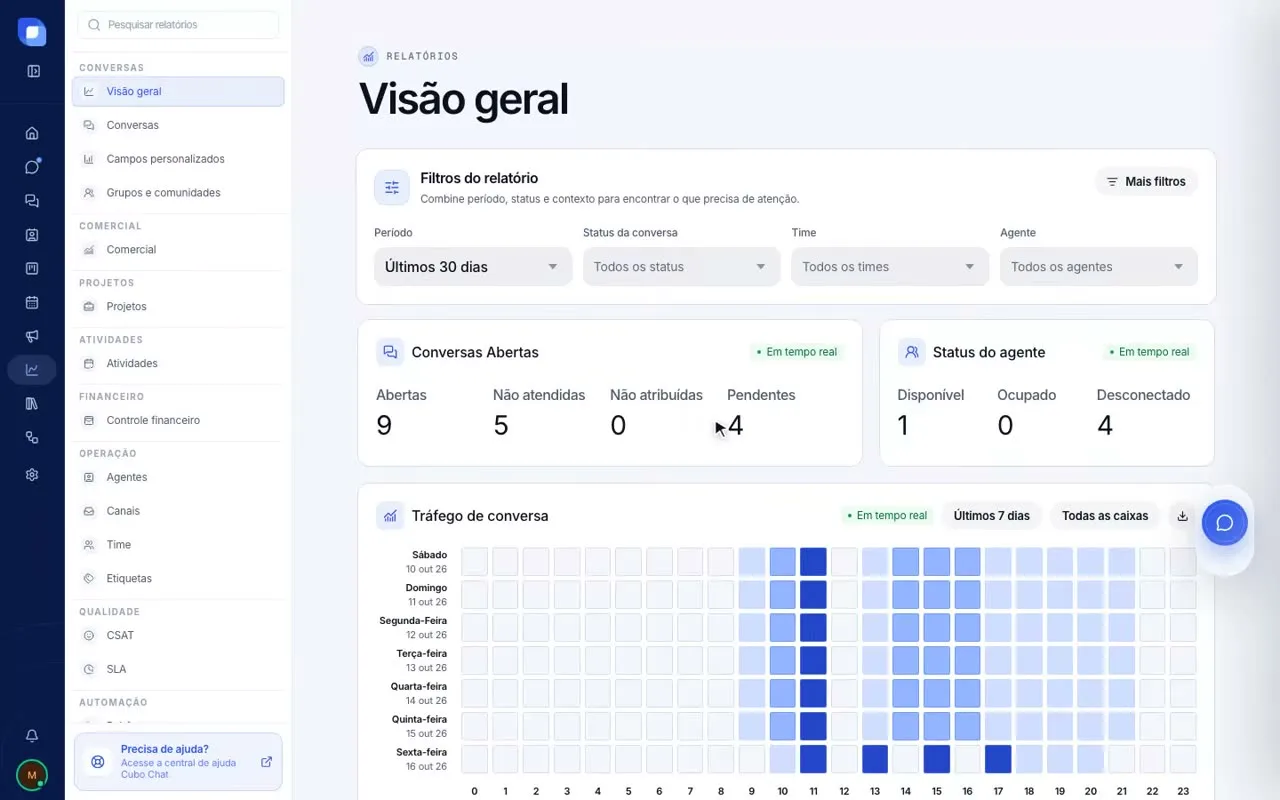
Task: Click the Pesquisar relatórios search field
Action: pyautogui.click(x=178, y=25)
